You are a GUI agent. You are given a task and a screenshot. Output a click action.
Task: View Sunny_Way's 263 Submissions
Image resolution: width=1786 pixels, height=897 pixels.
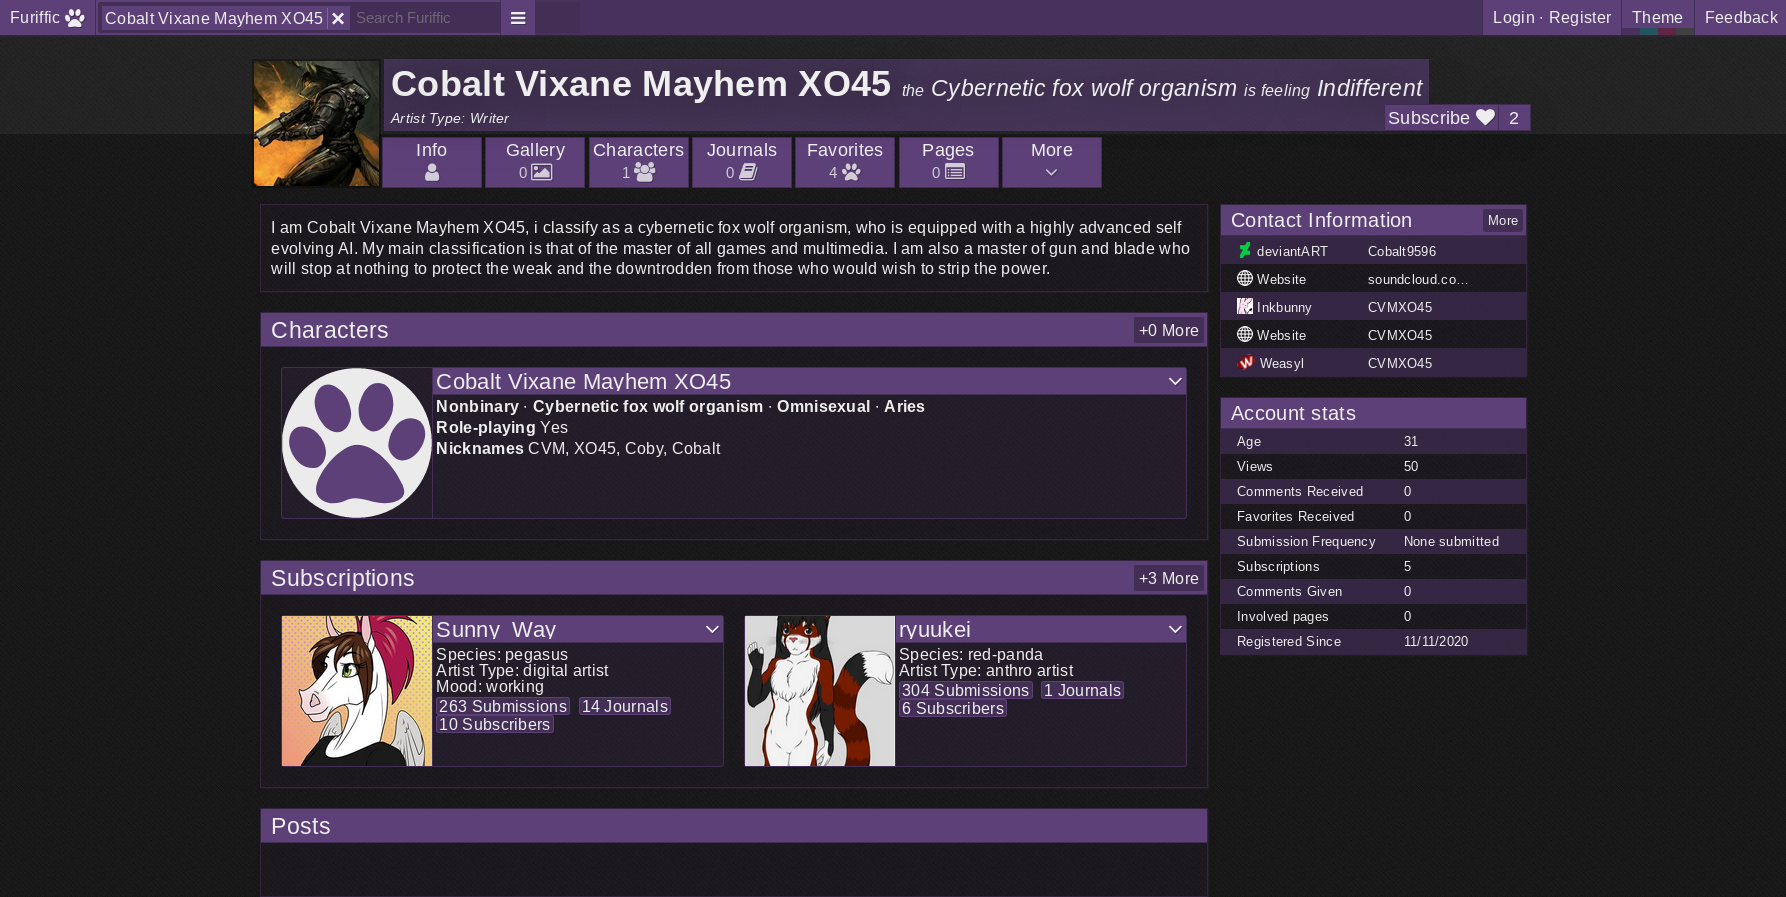(x=503, y=706)
